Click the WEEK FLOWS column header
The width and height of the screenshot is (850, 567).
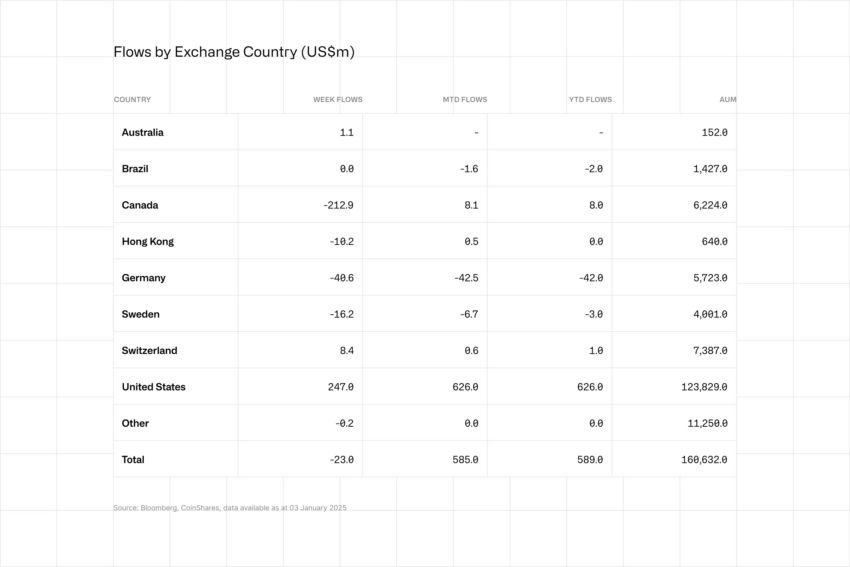pos(338,100)
